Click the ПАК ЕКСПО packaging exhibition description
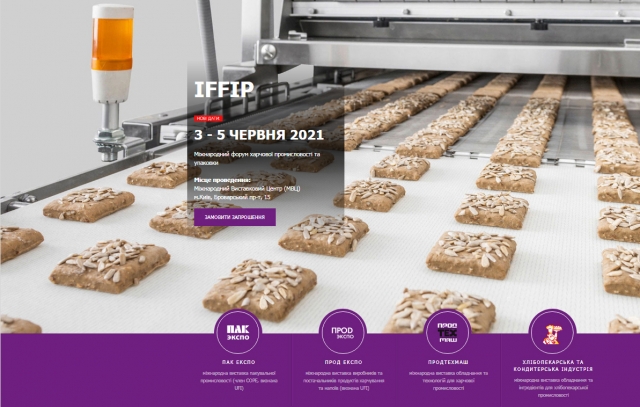640x407 pixels. [238, 380]
